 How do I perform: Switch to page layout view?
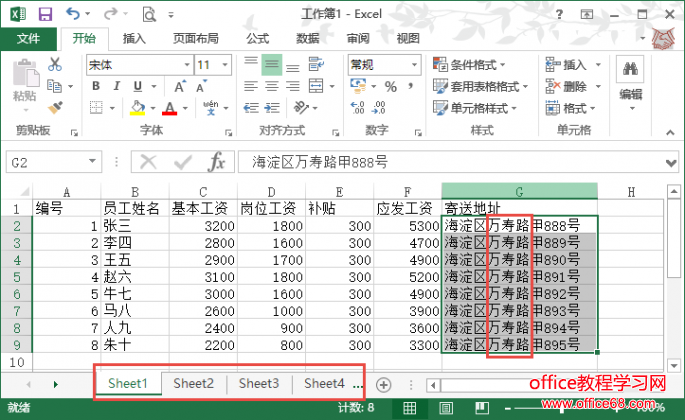tap(446, 408)
